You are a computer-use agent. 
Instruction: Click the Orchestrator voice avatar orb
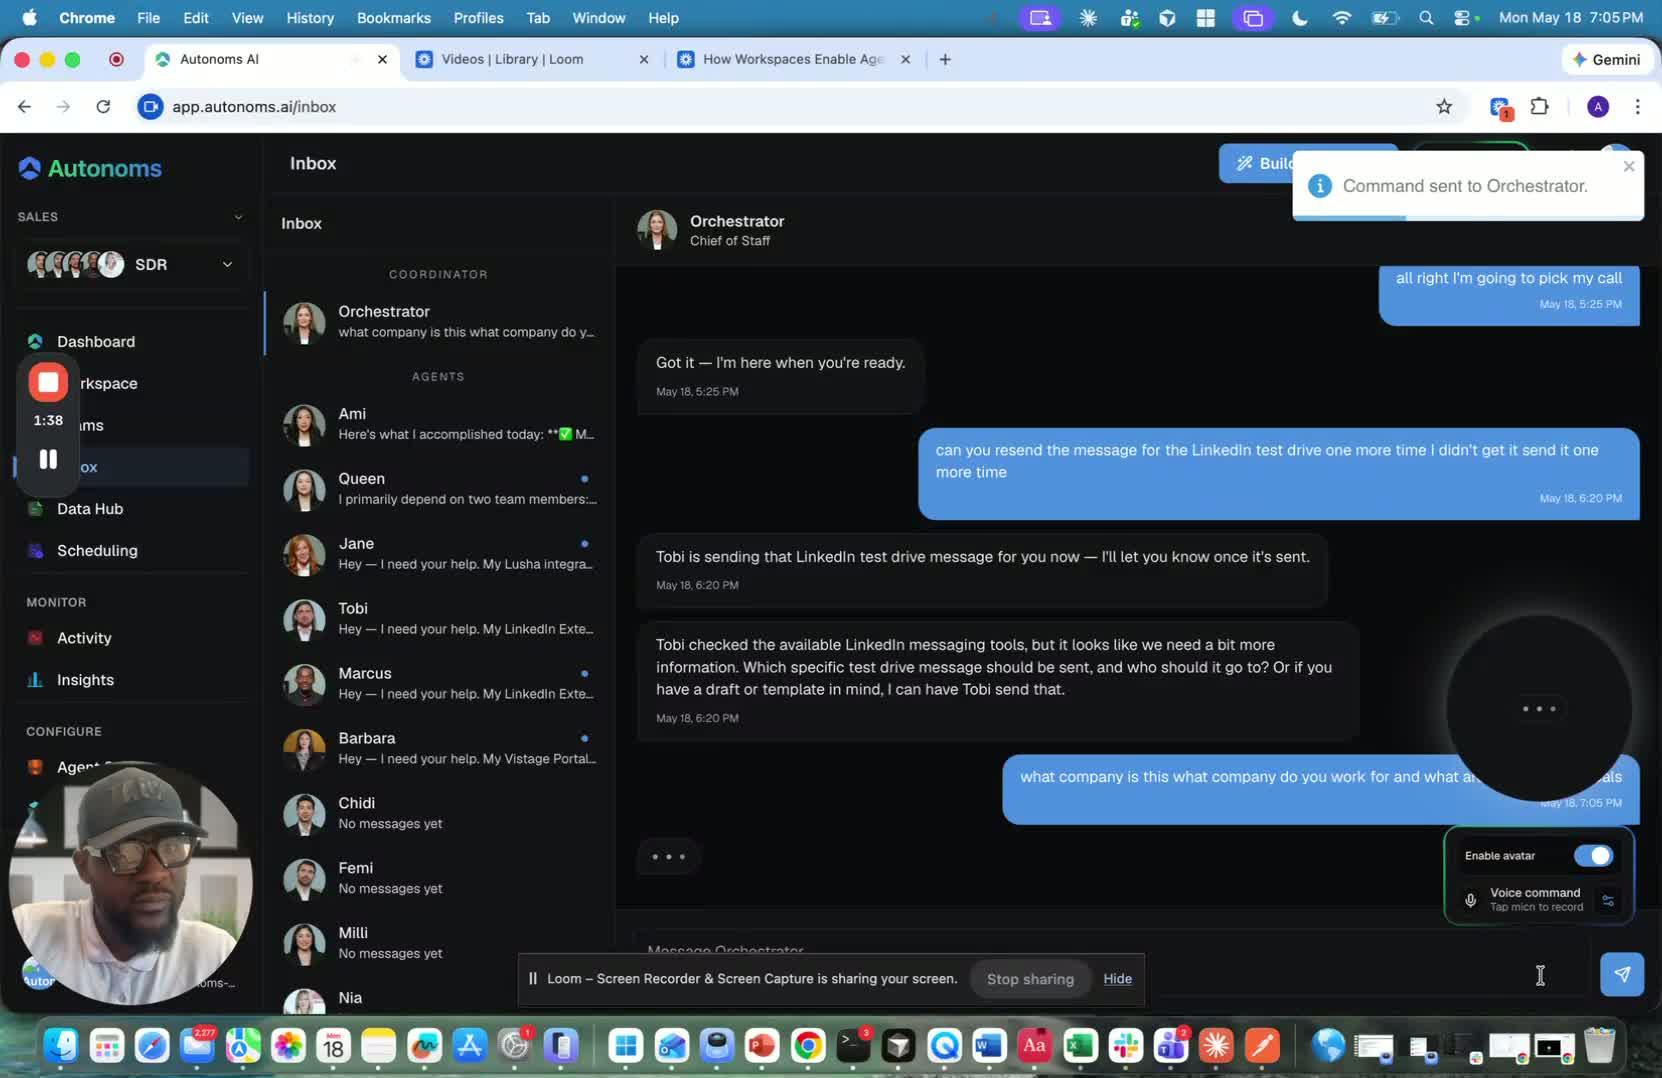pos(1539,709)
